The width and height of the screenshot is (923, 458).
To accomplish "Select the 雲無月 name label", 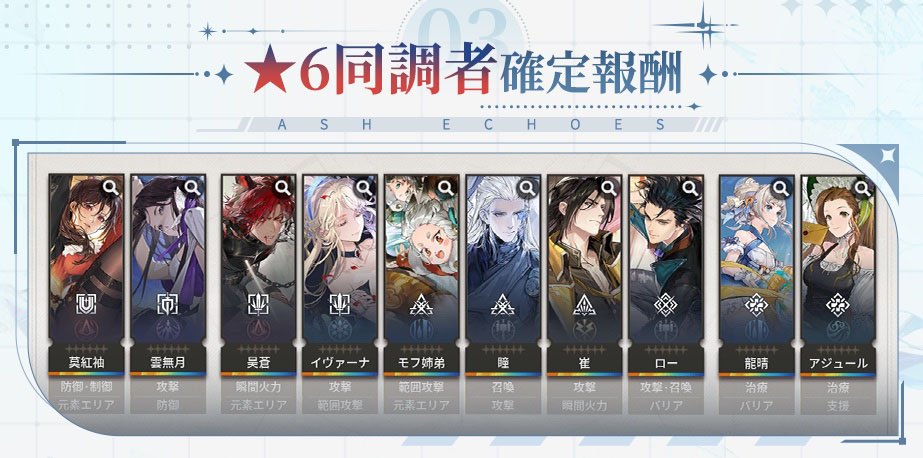I will coord(168,363).
